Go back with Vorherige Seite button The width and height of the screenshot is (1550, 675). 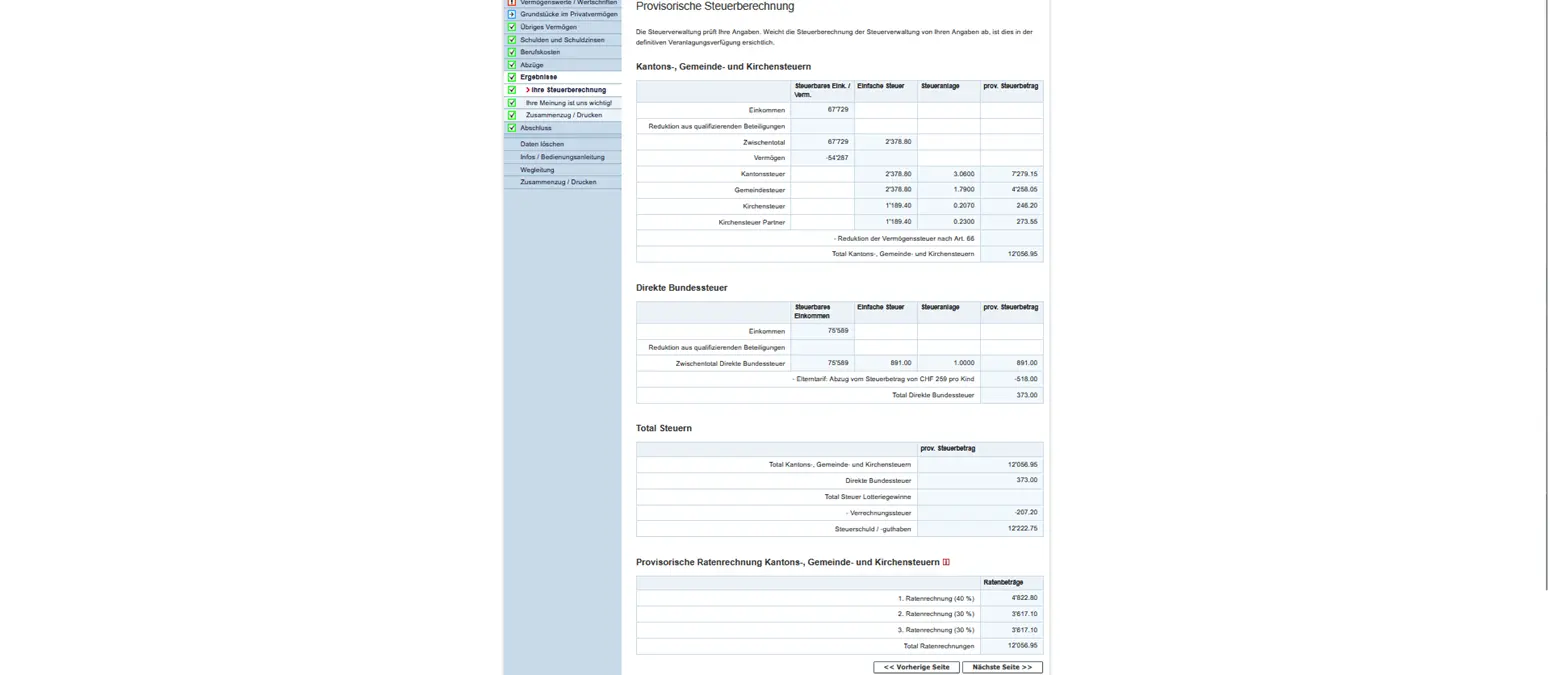916,667
